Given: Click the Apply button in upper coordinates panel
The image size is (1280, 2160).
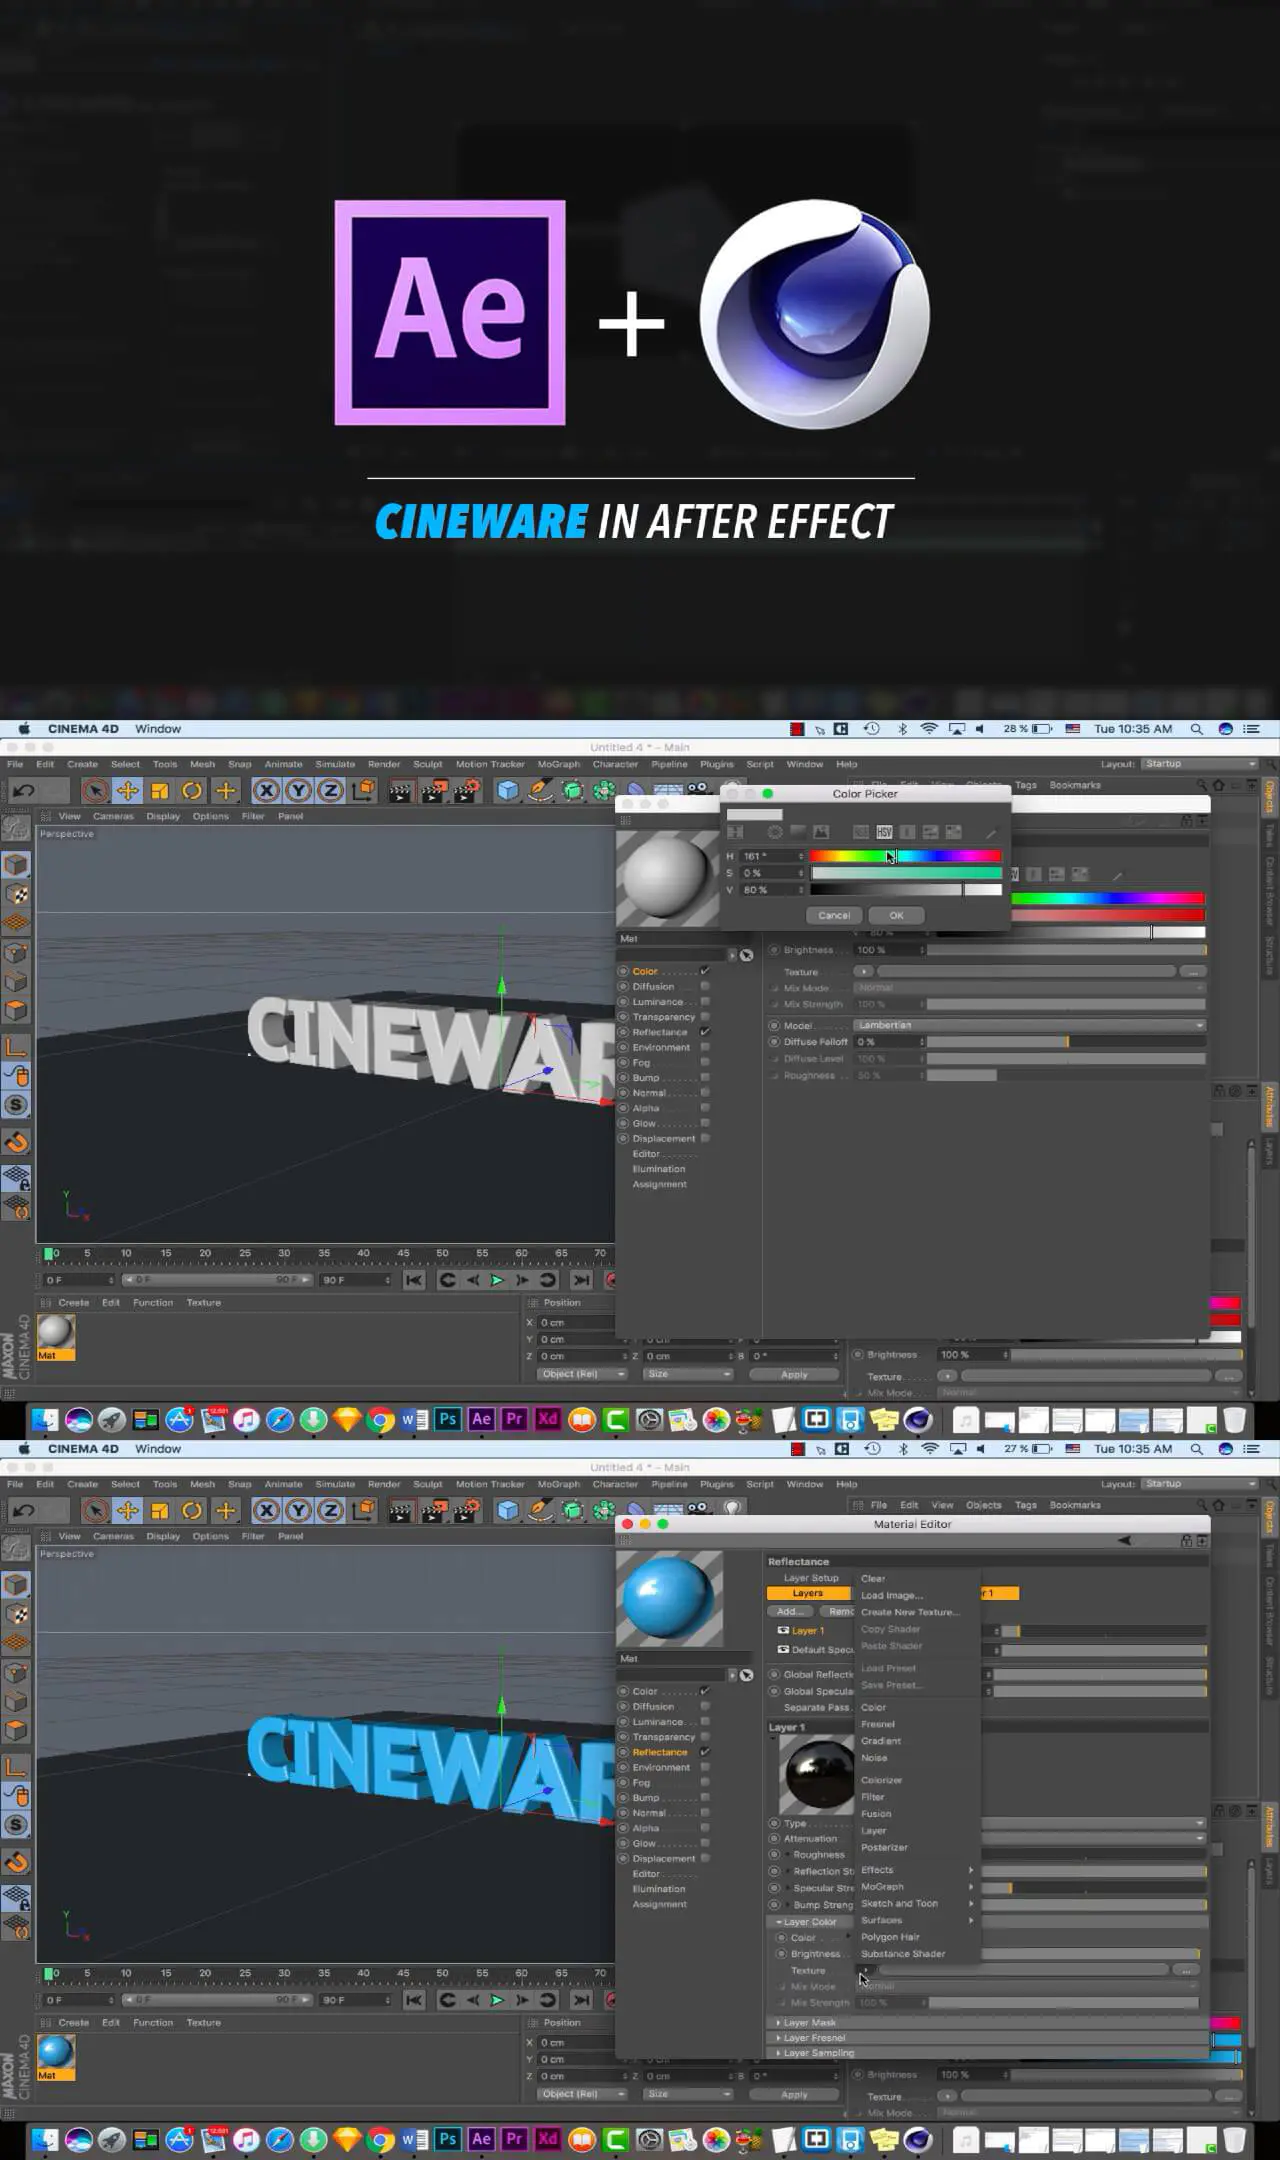Looking at the screenshot, I should 794,1374.
